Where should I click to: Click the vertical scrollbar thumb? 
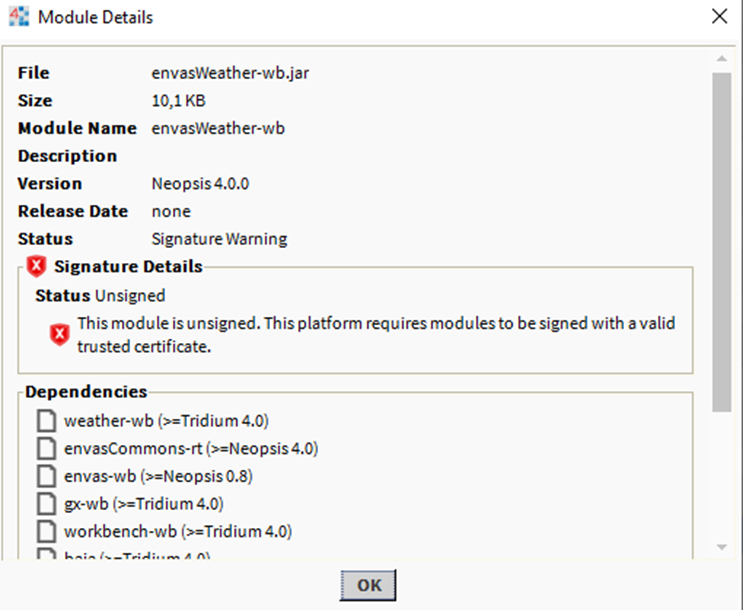[x=722, y=242]
